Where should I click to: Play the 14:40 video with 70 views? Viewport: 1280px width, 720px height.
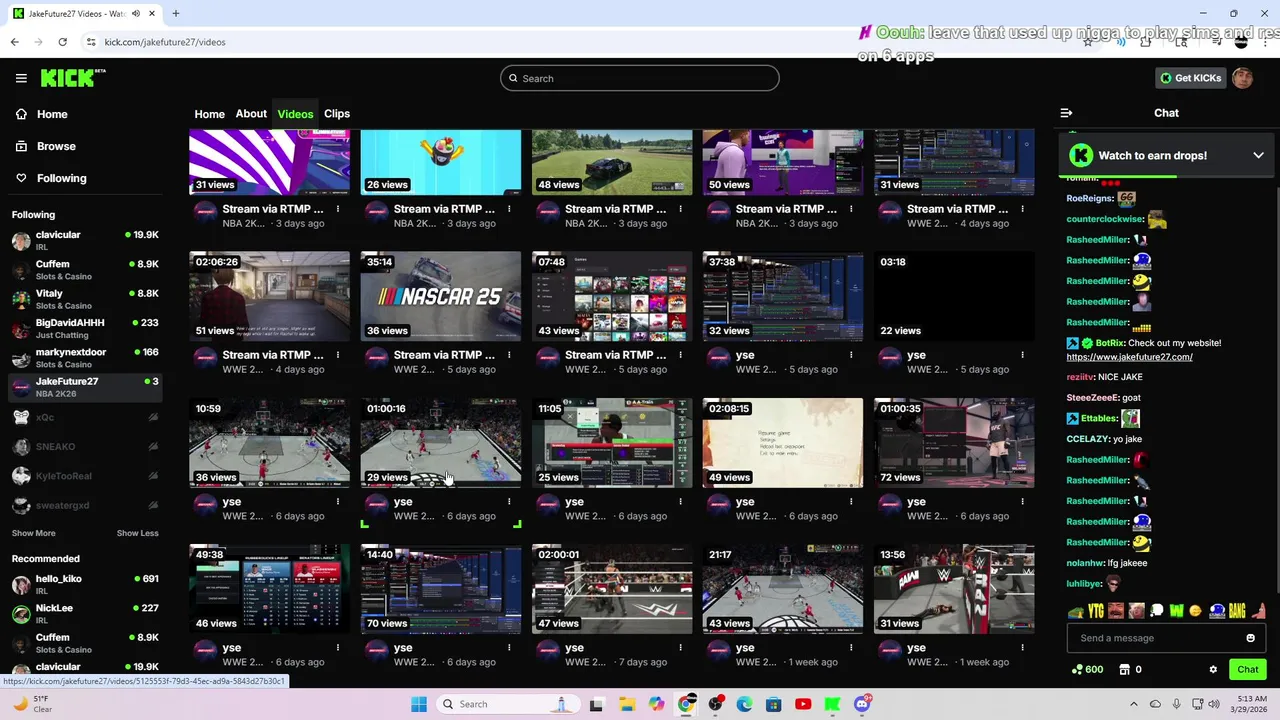pyautogui.click(x=441, y=589)
